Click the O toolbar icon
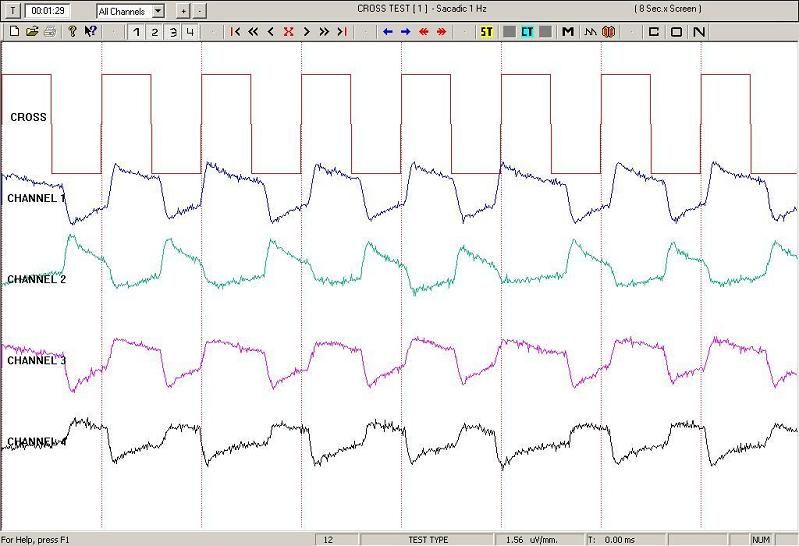This screenshot has height=546, width=799. point(676,32)
